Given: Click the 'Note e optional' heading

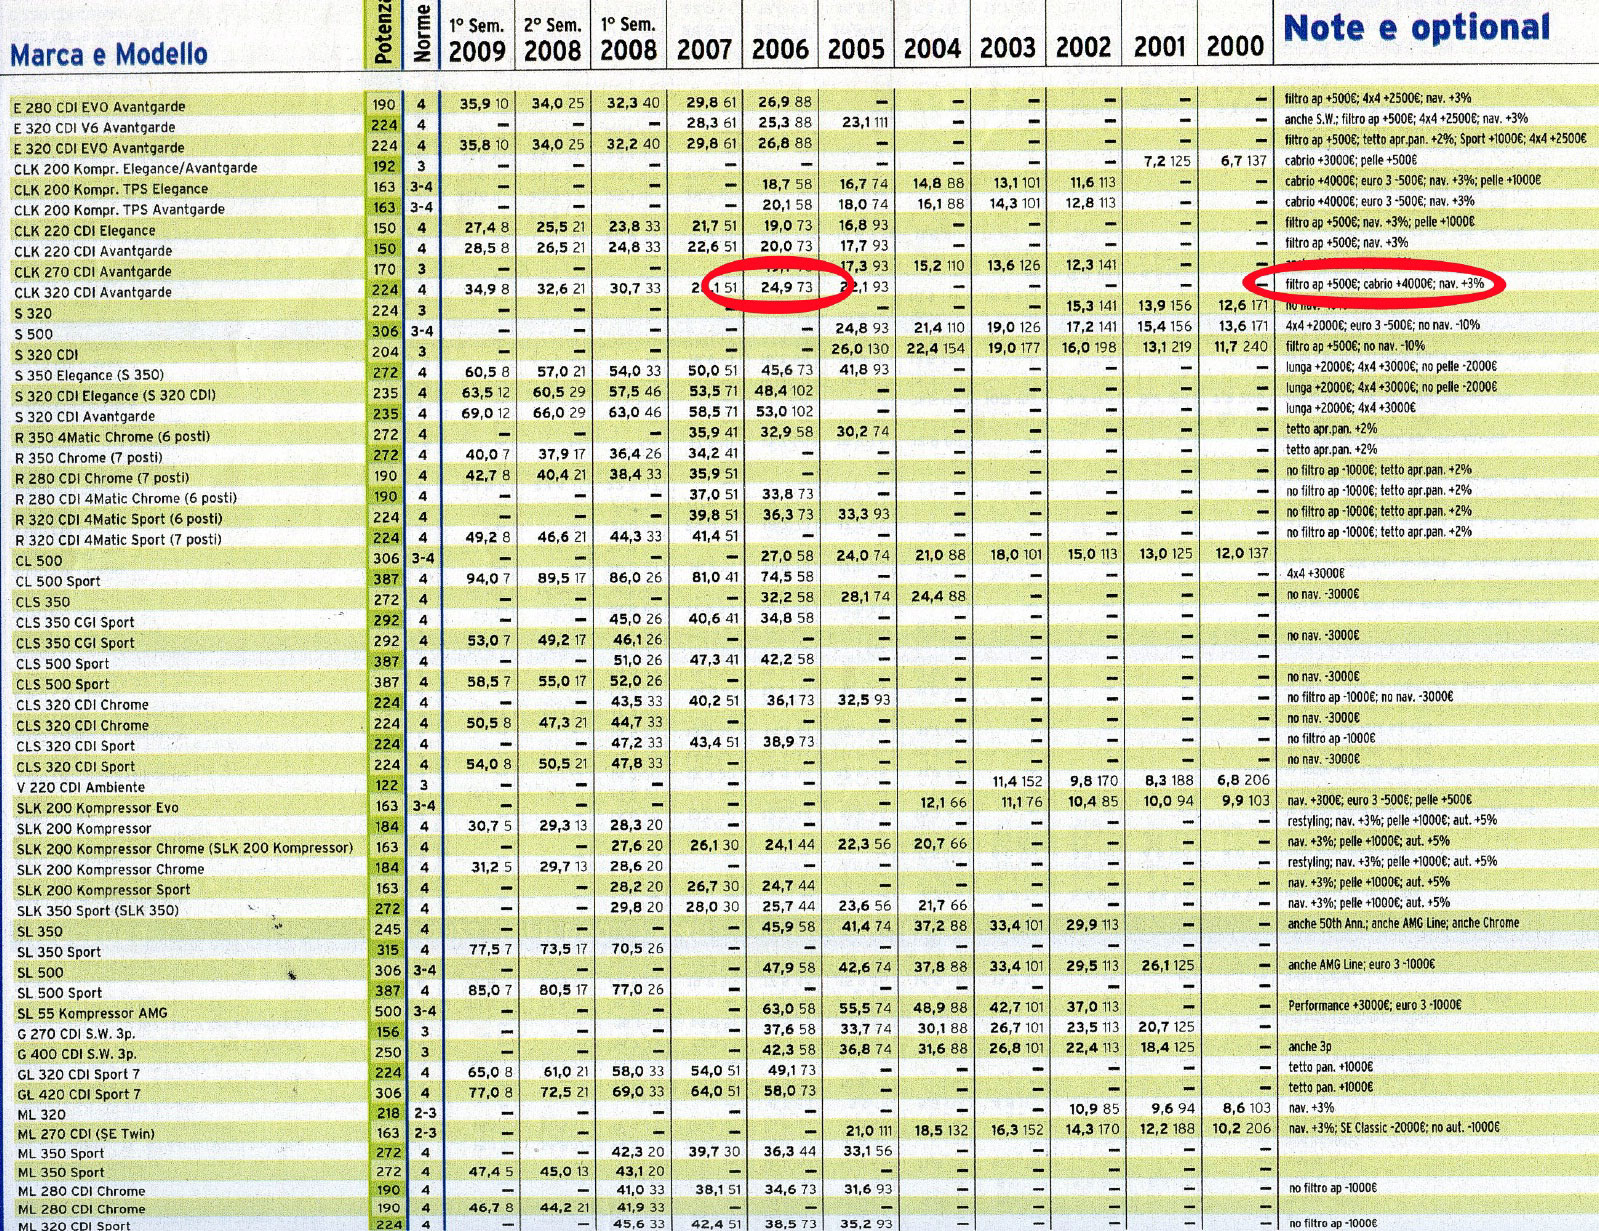Looking at the screenshot, I should (x=1417, y=28).
